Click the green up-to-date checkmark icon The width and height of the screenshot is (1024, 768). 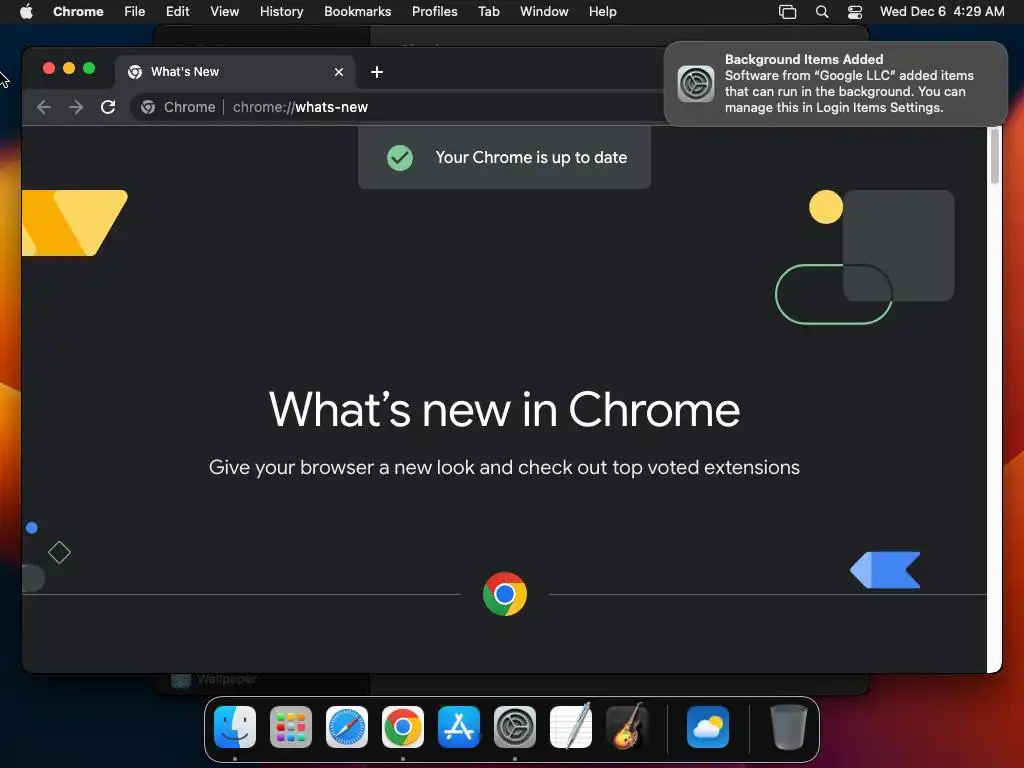click(400, 157)
